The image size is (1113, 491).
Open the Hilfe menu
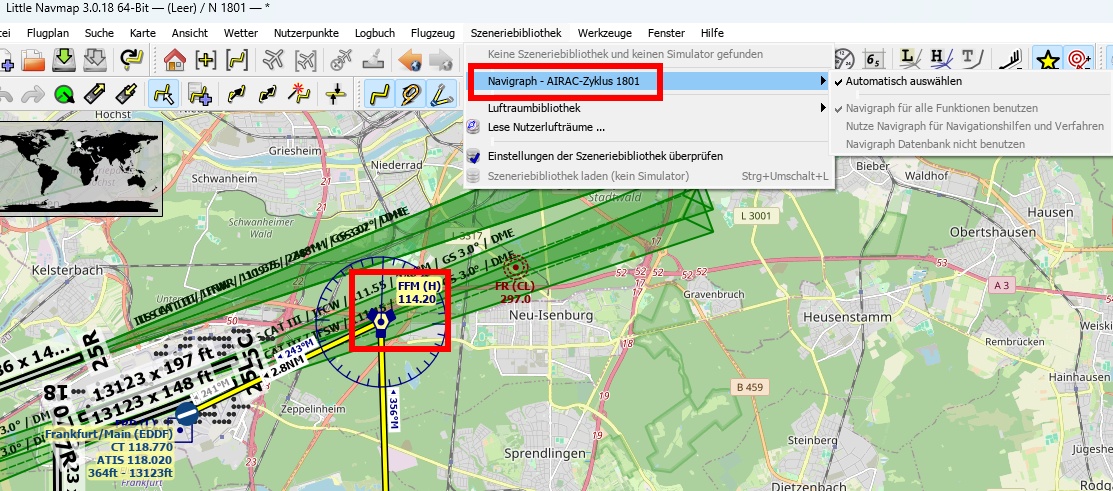pos(712,33)
